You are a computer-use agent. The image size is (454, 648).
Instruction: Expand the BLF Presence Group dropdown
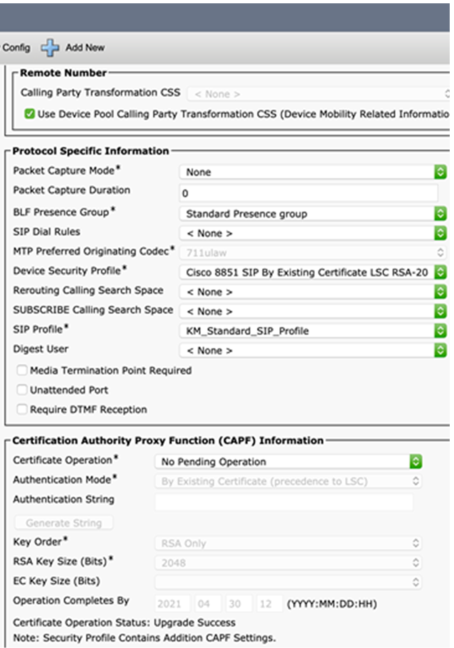313,214
